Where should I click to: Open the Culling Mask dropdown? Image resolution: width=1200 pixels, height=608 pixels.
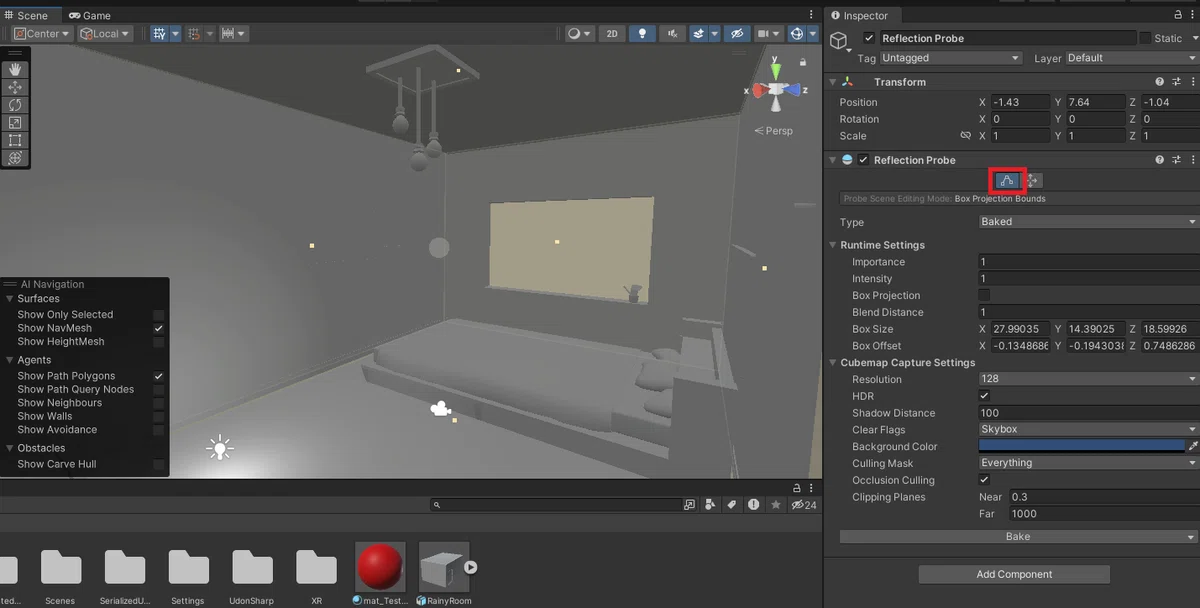click(1089, 463)
